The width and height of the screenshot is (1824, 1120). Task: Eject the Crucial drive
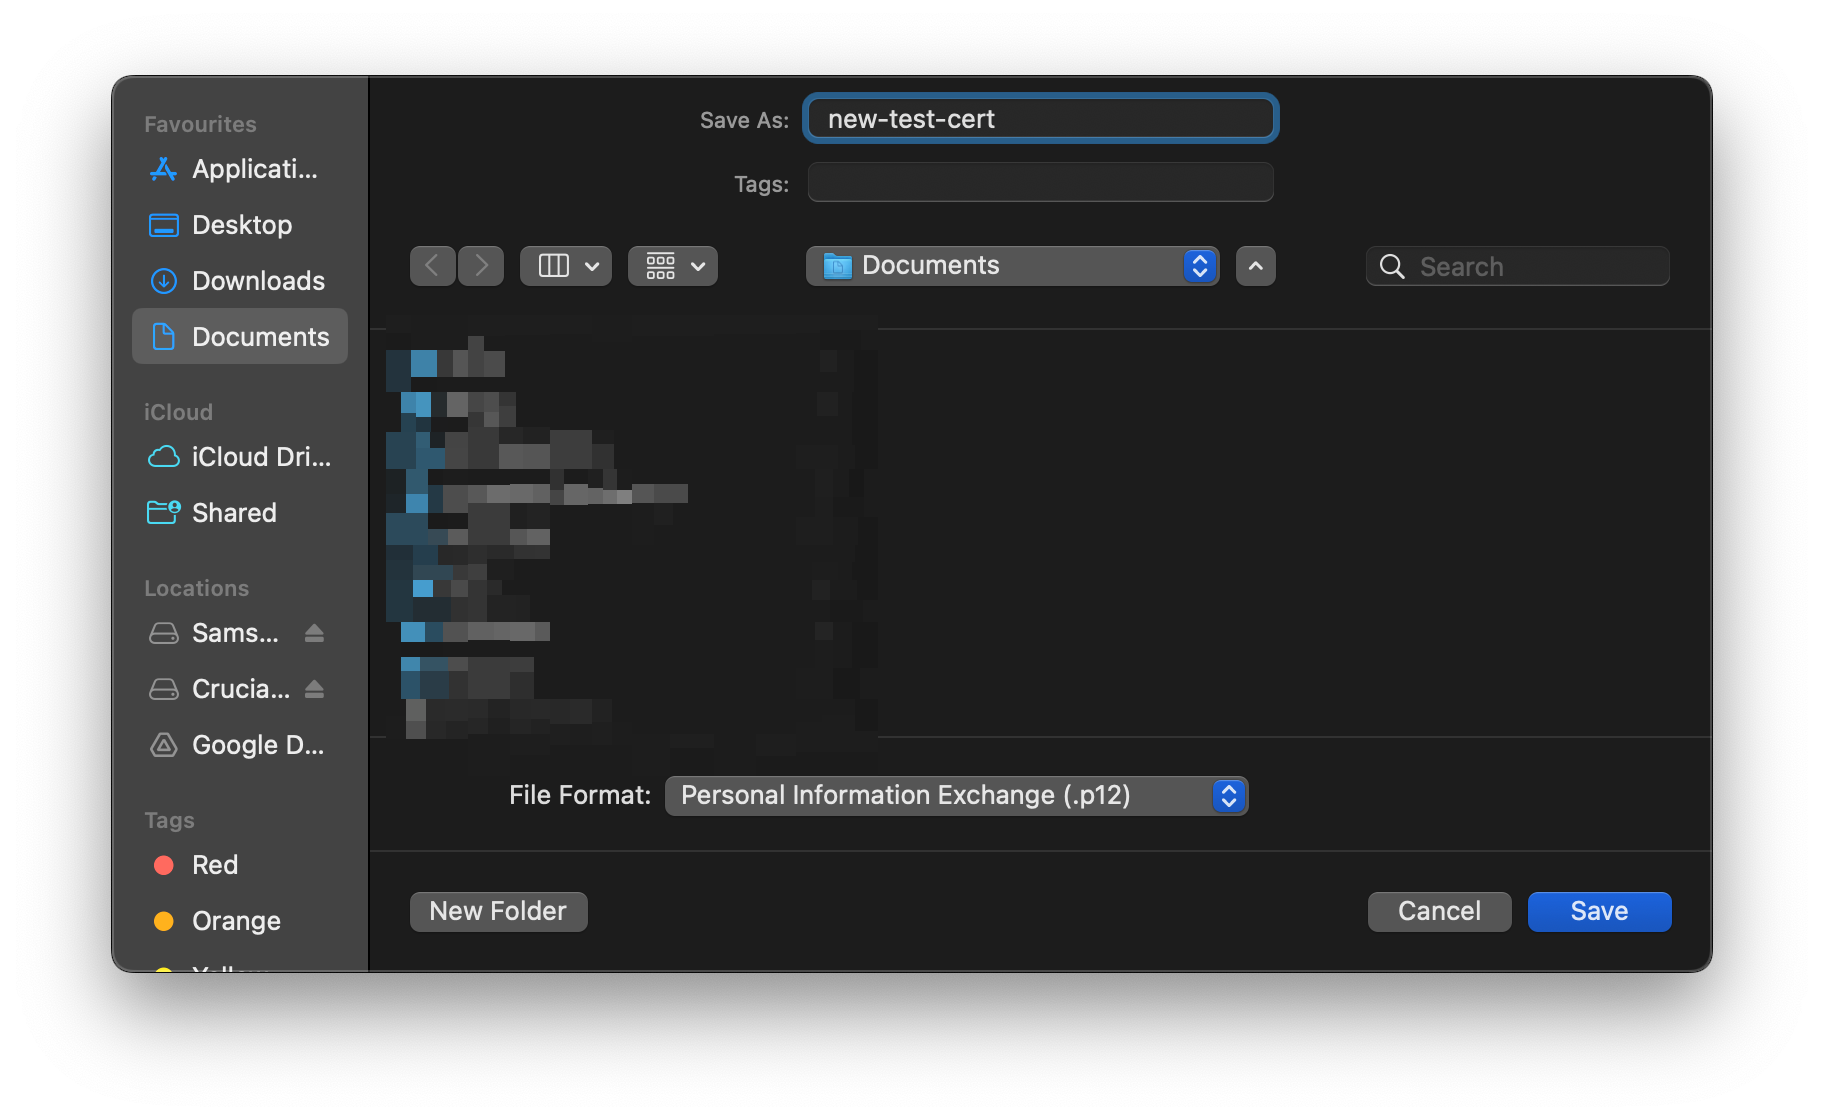coord(314,688)
